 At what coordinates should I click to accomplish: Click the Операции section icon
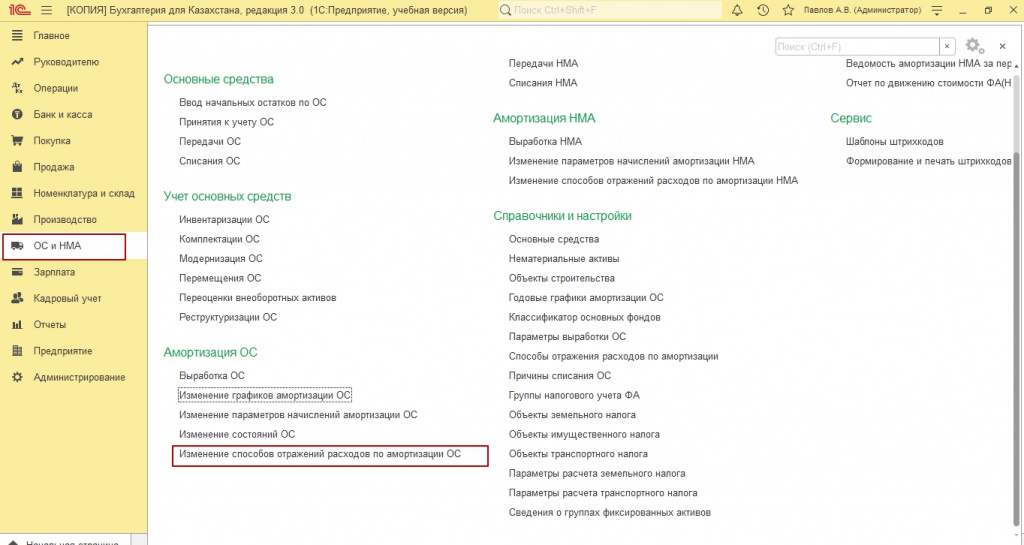pyautogui.click(x=18, y=88)
